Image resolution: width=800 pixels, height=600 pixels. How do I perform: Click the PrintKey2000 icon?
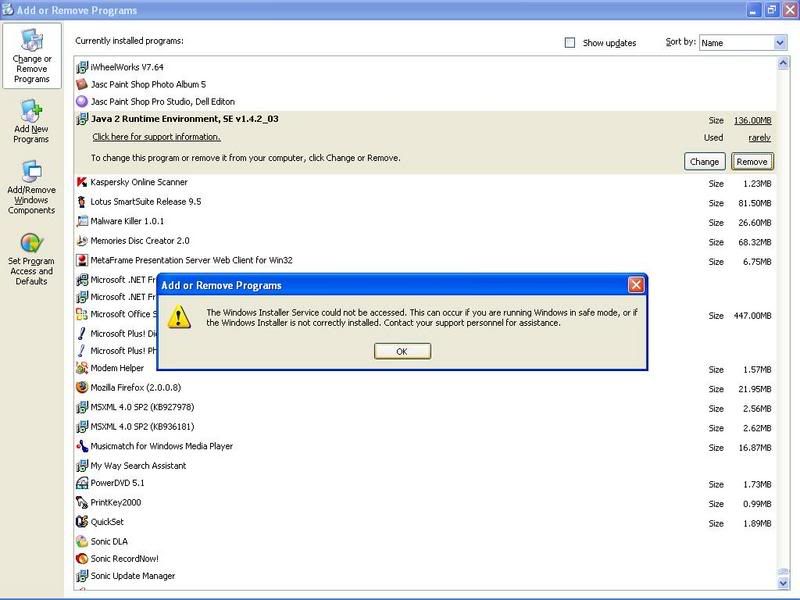point(82,503)
